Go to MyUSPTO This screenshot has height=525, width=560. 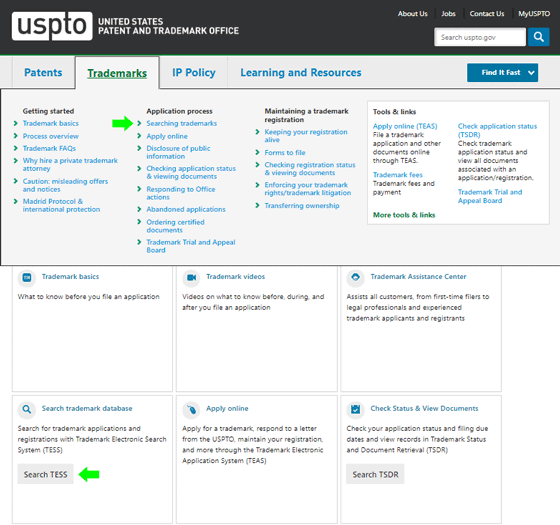[x=534, y=14]
